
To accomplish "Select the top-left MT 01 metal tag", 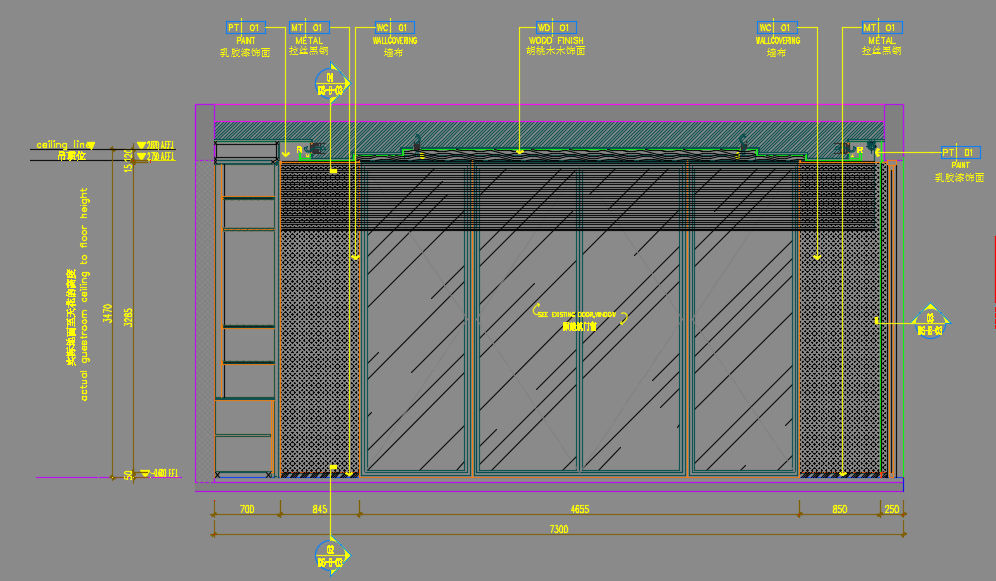I will [308, 27].
